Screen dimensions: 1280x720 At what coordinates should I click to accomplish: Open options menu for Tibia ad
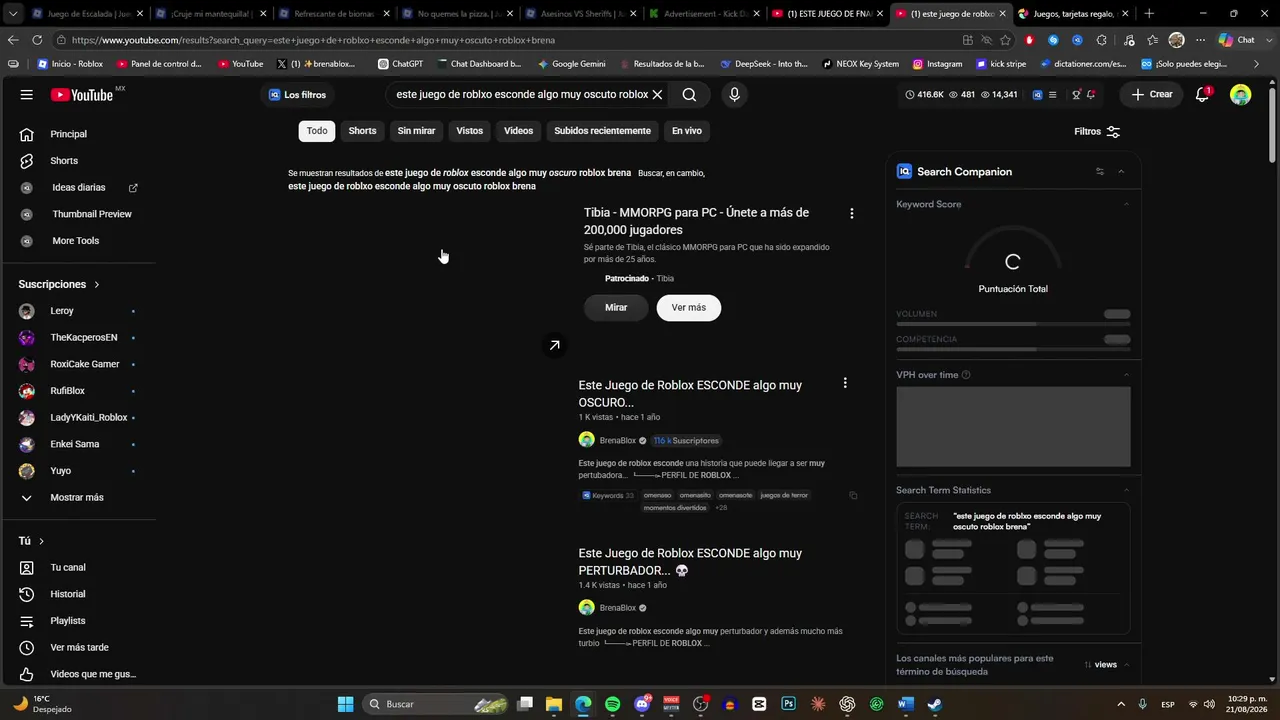click(x=851, y=213)
